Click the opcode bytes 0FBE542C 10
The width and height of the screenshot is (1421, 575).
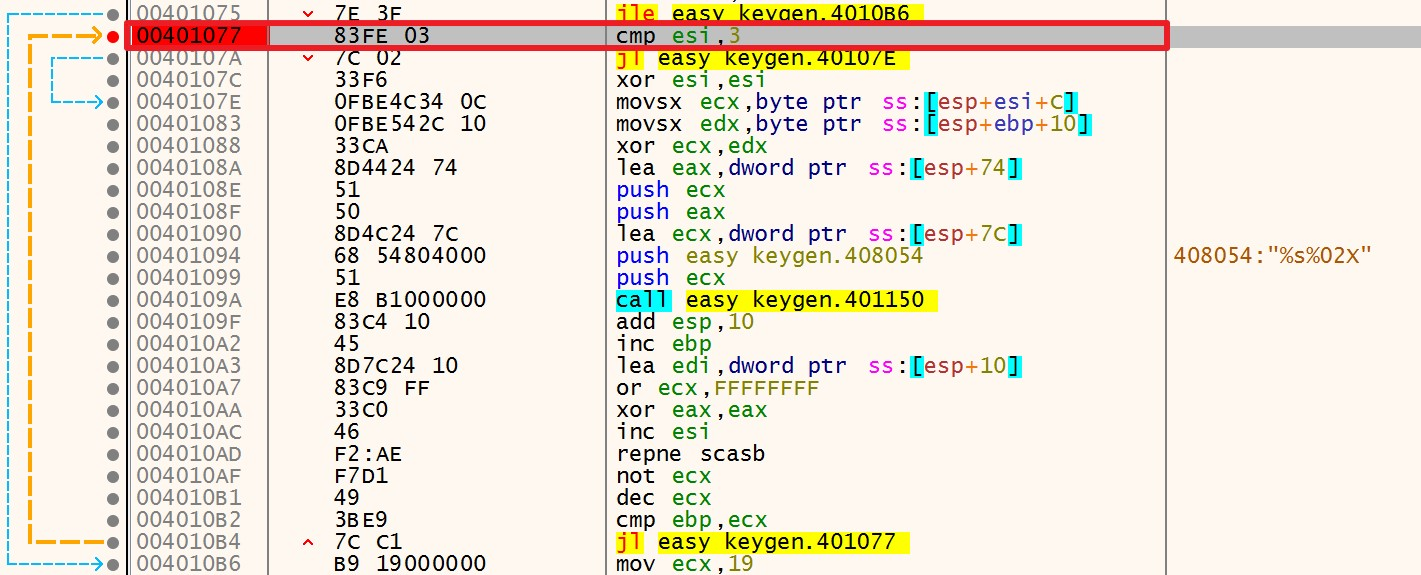point(409,124)
